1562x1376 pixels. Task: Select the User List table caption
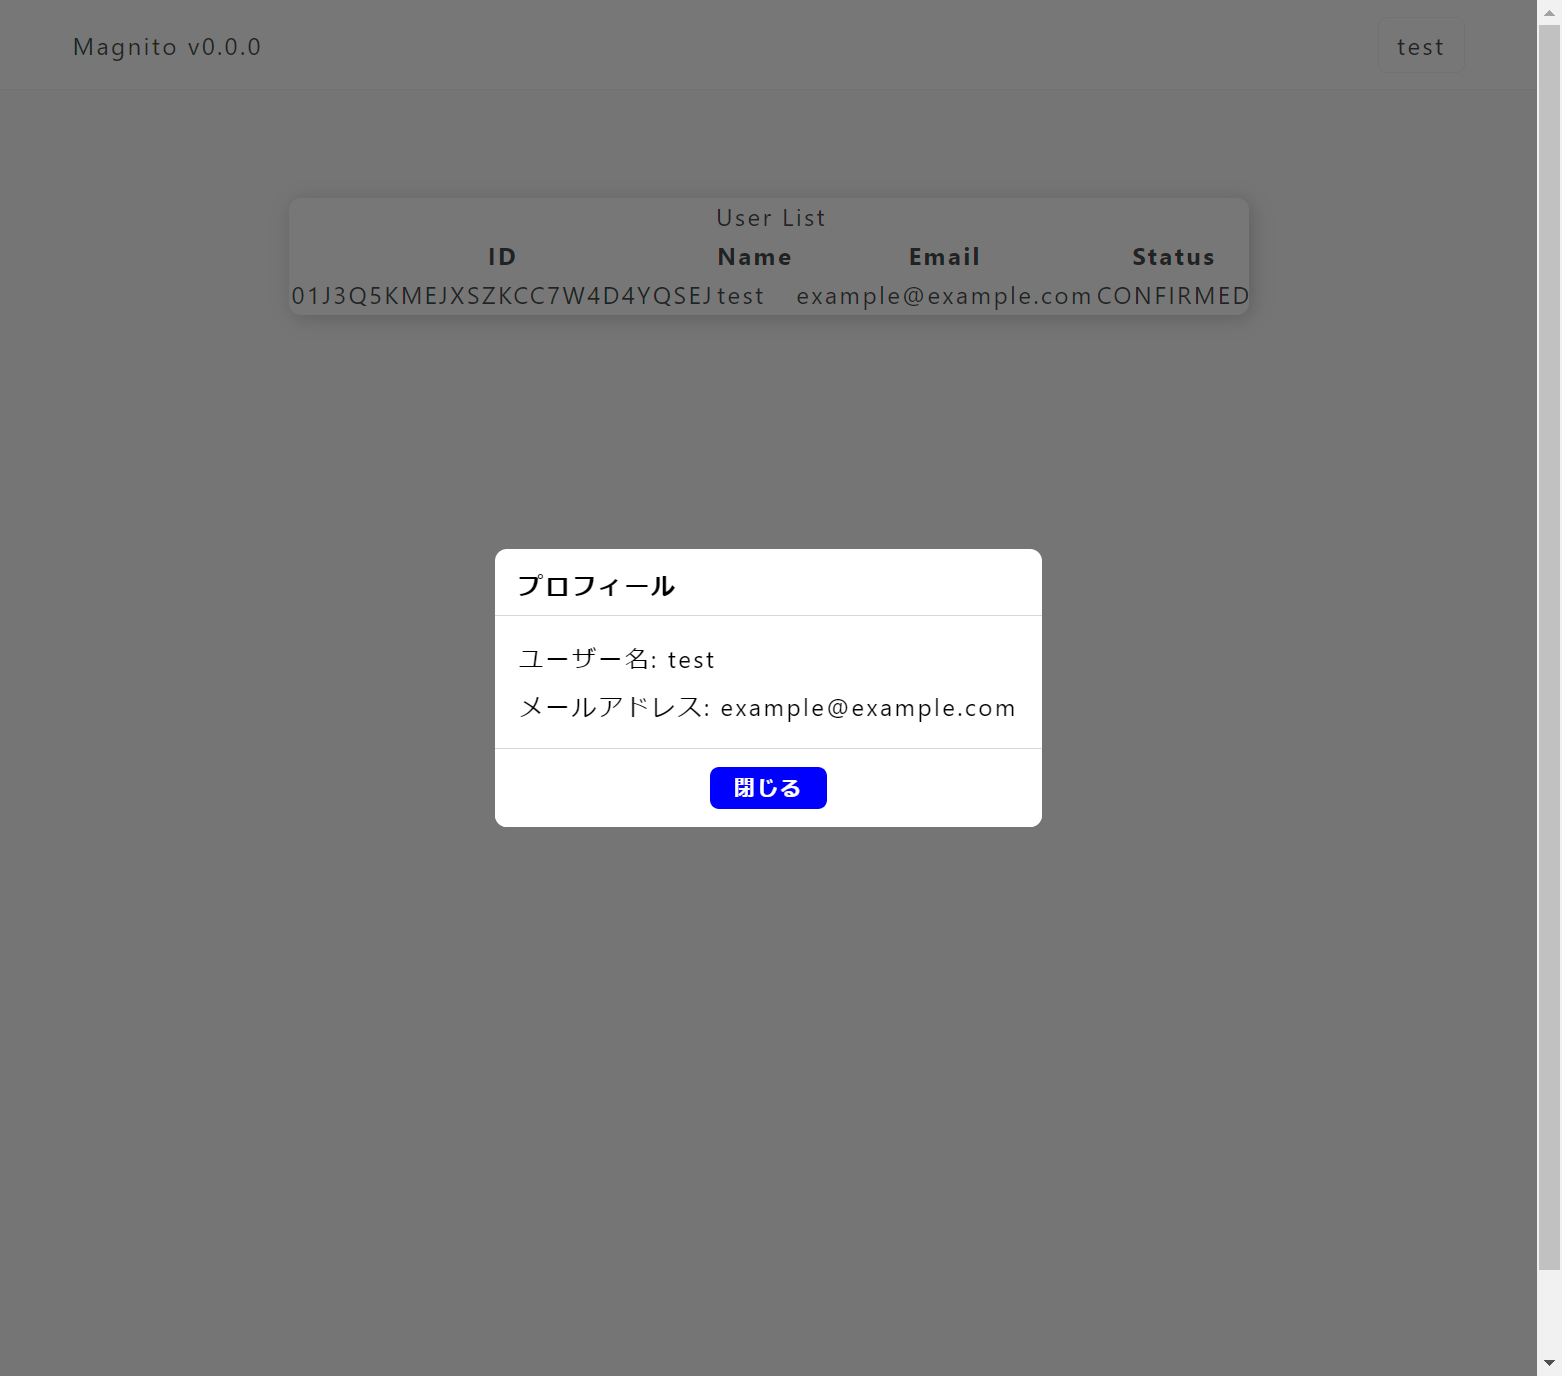(x=770, y=218)
